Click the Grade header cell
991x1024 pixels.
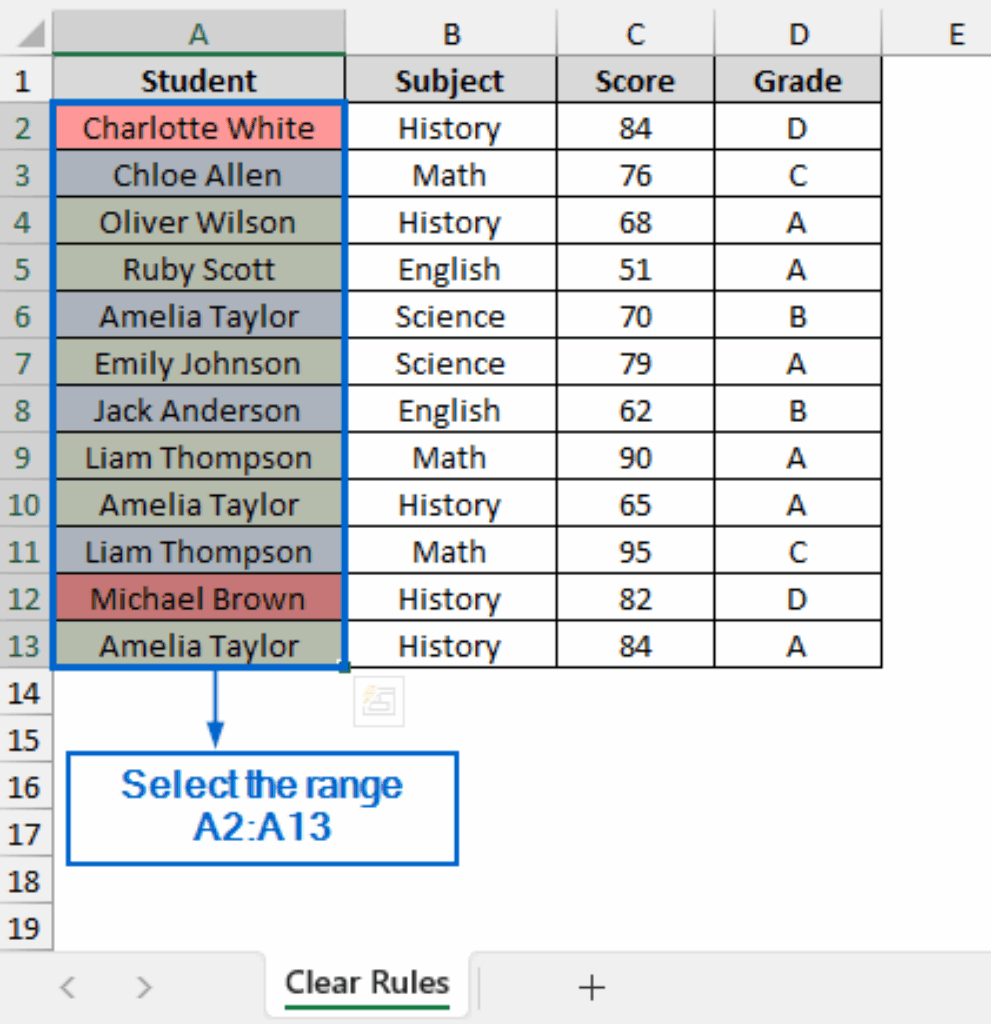coord(797,80)
